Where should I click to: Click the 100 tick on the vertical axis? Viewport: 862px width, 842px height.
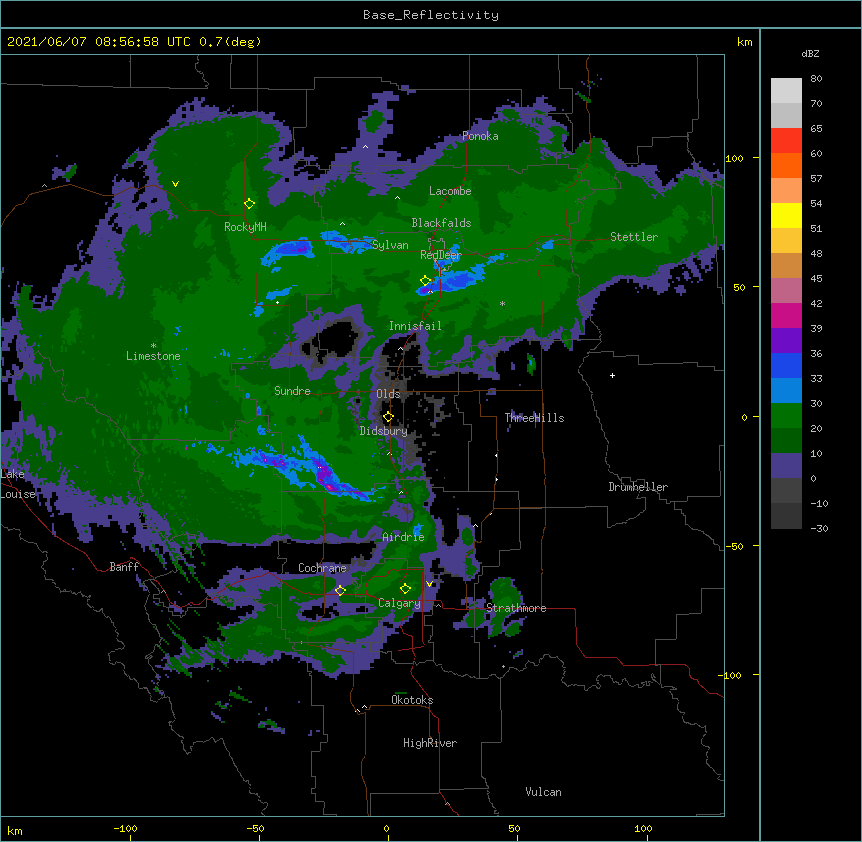pyautogui.click(x=734, y=158)
